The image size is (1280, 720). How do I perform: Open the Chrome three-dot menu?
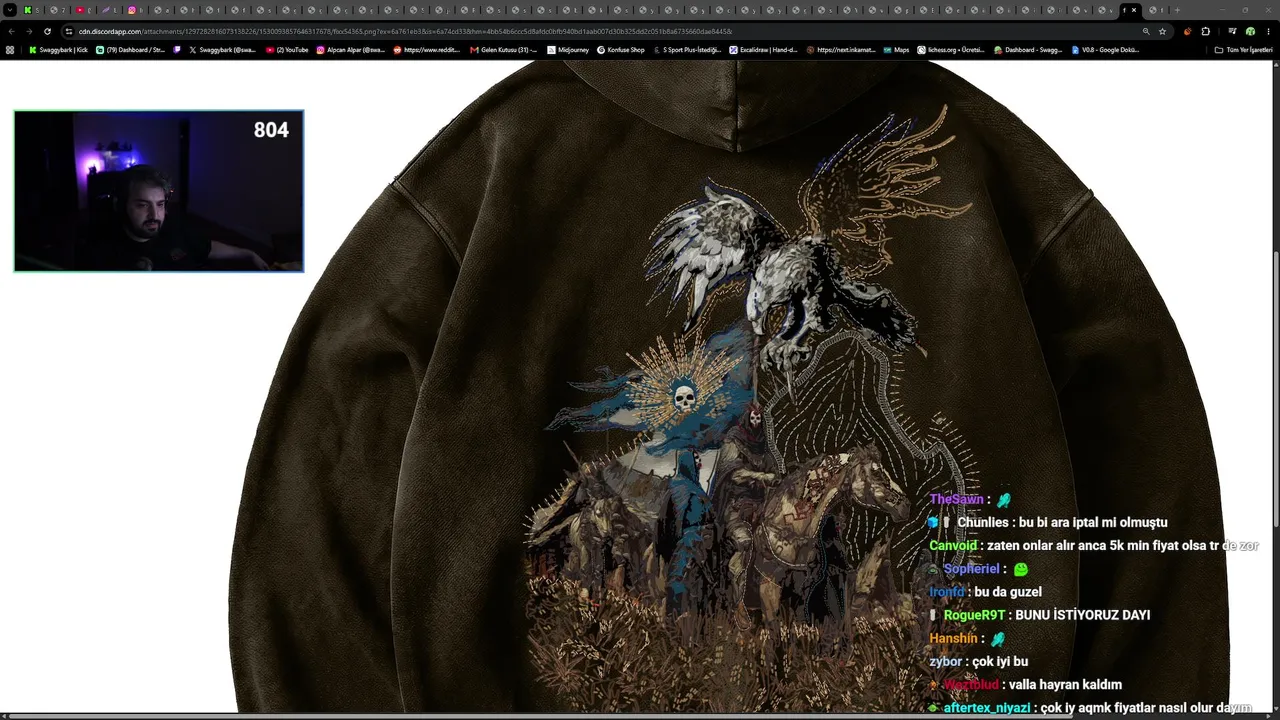point(1270,31)
